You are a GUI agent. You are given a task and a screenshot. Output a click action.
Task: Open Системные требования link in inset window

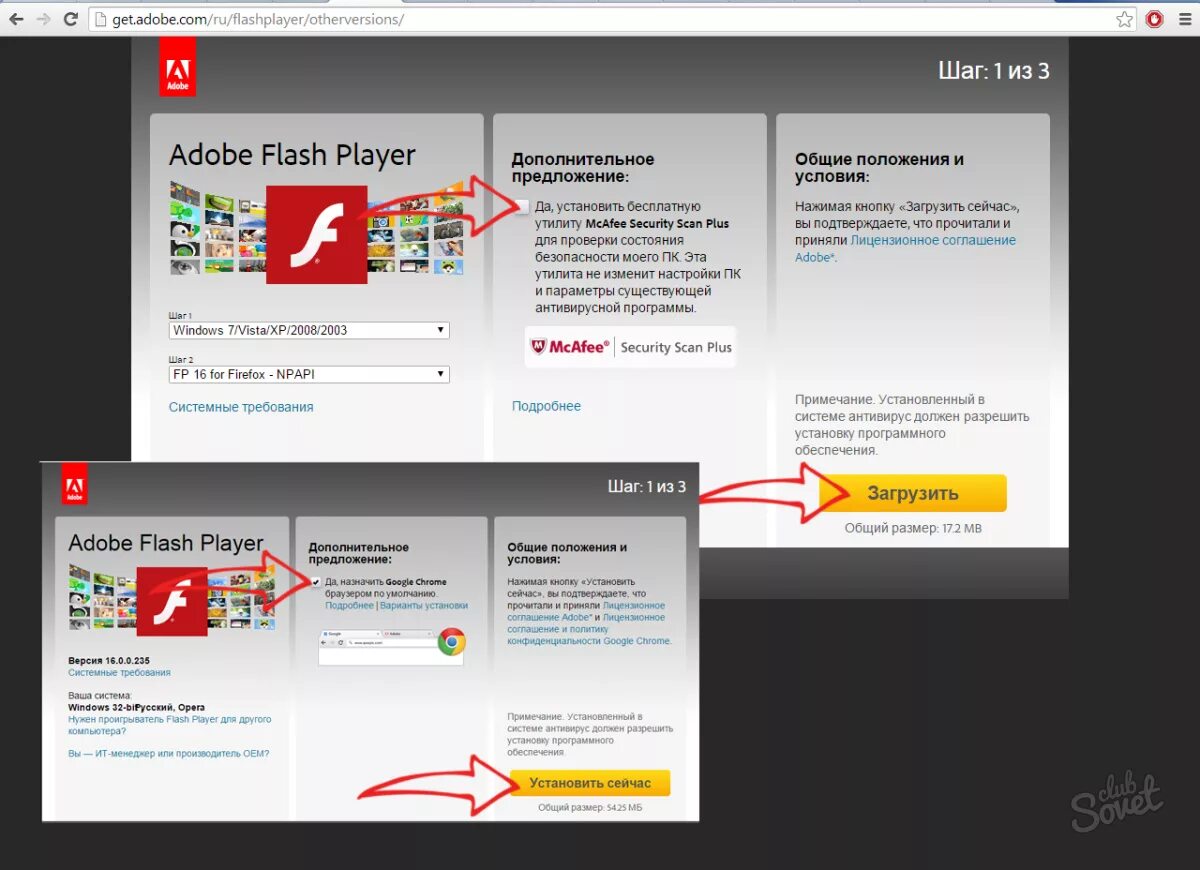[119, 673]
